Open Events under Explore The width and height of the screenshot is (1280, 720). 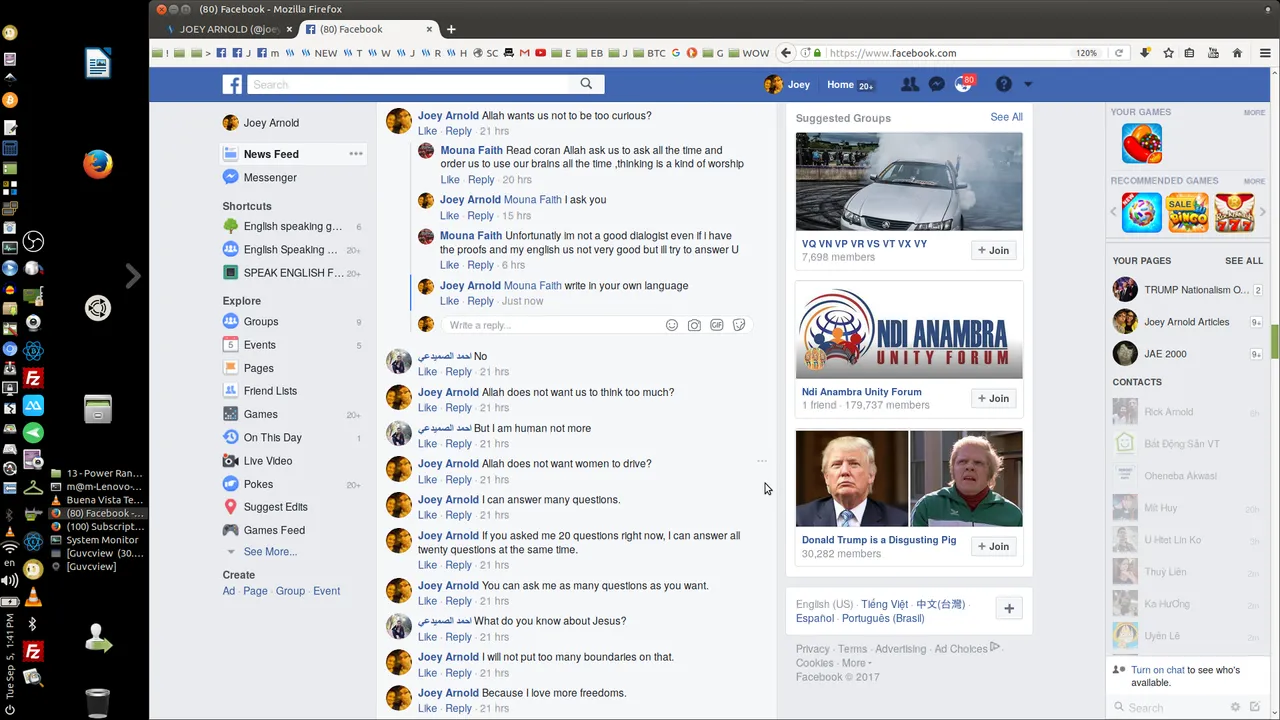tap(259, 345)
